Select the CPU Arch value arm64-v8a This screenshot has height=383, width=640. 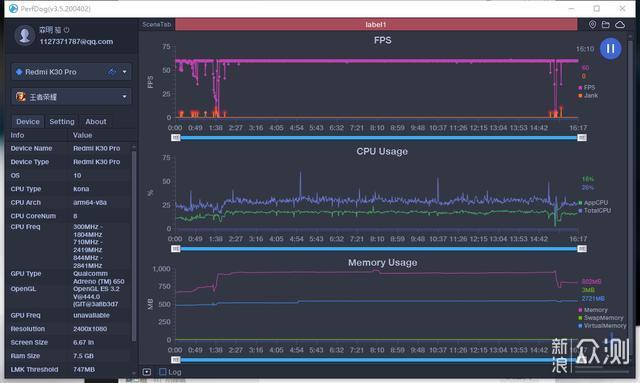pos(90,203)
